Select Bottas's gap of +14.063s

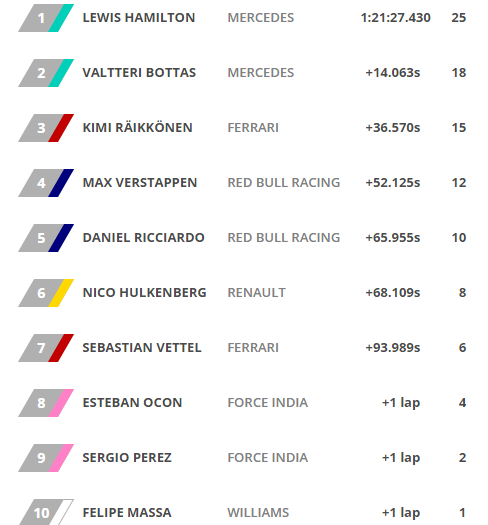(x=393, y=73)
